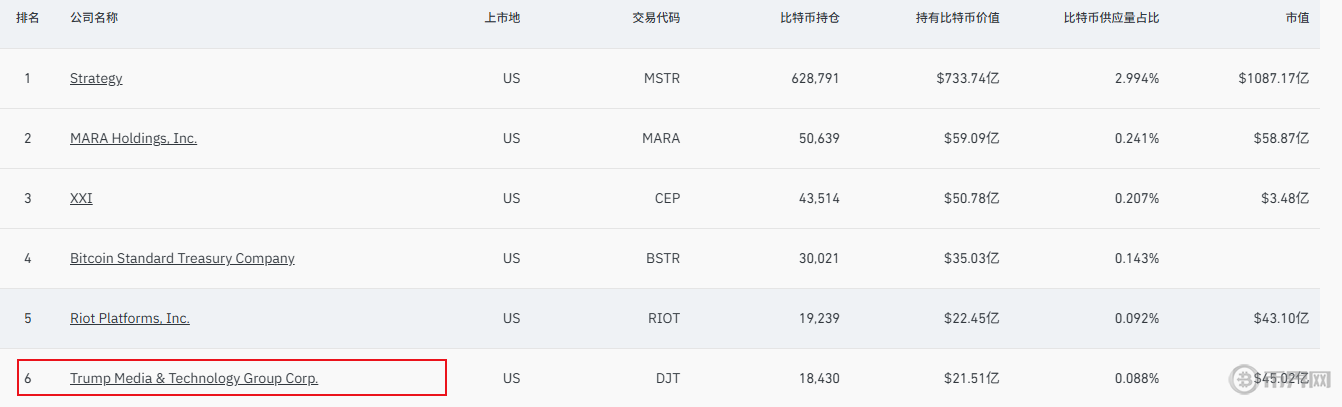Open the Riot Platforms, Inc. link
1342x407 pixels.
[130, 318]
